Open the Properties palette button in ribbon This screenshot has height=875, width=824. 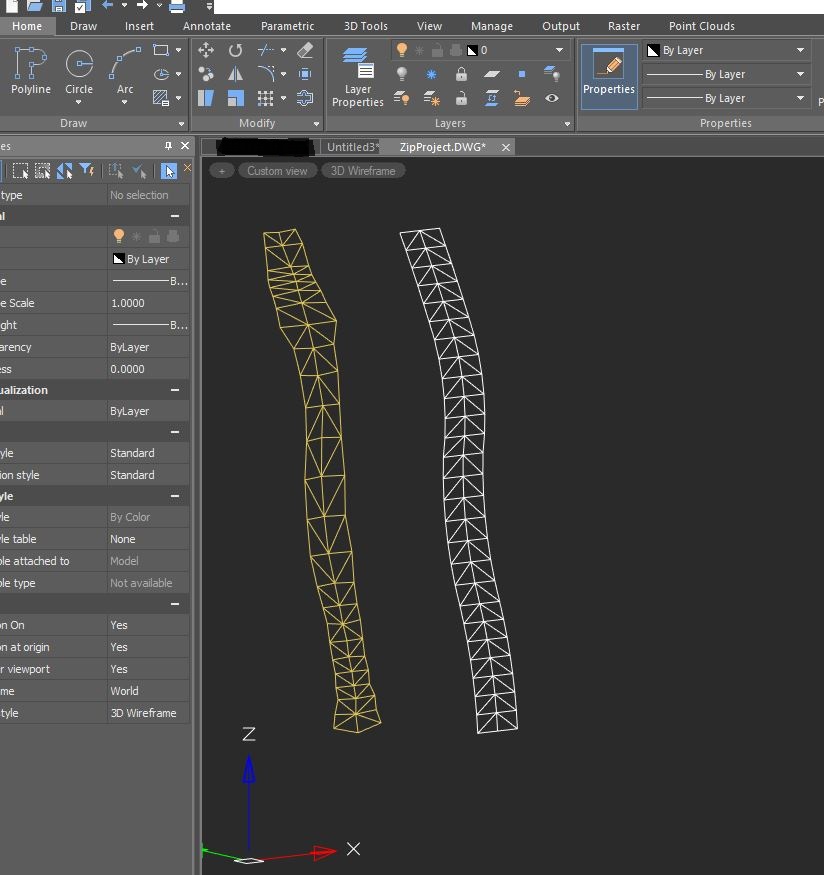tap(609, 76)
